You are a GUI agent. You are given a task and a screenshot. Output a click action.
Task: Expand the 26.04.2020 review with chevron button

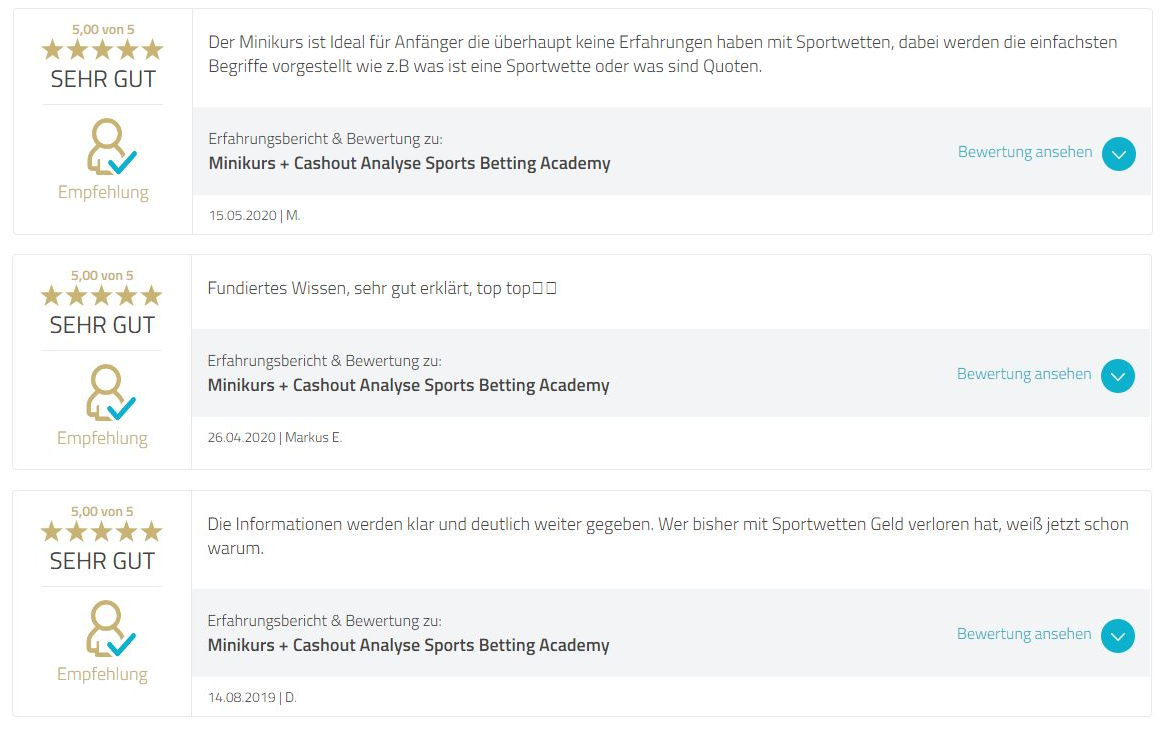point(1118,376)
